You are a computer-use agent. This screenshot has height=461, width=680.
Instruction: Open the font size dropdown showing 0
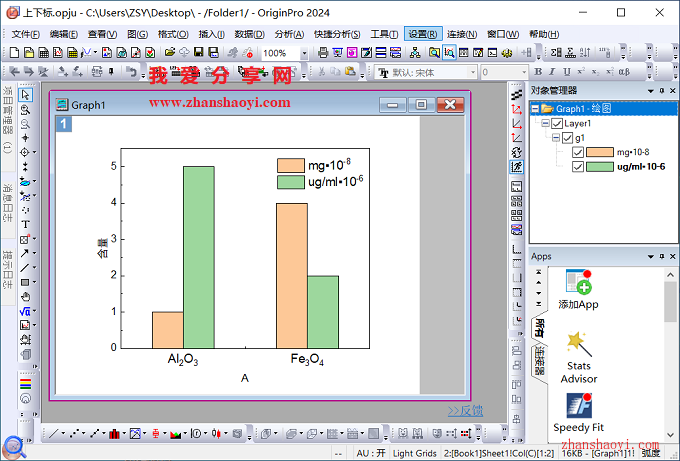coord(524,72)
